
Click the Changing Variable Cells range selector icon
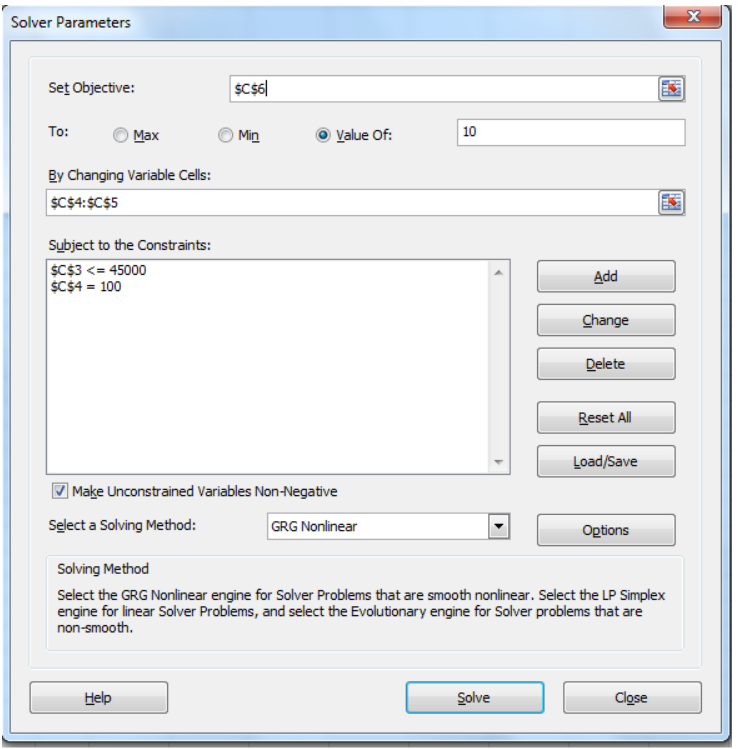click(x=671, y=203)
